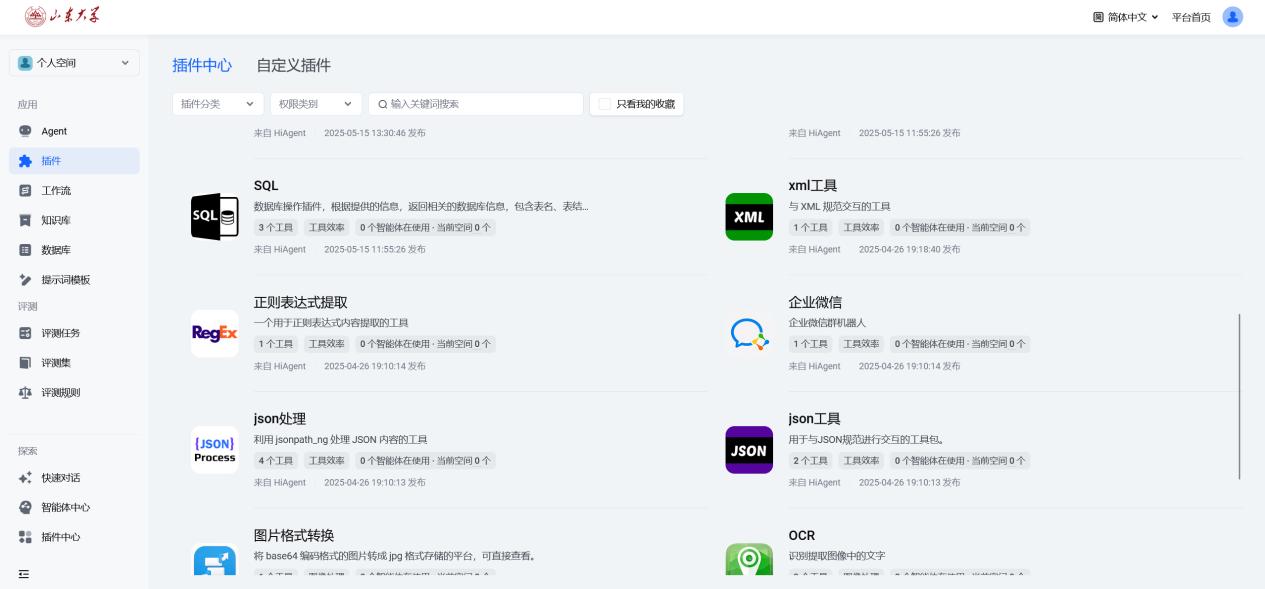The width and height of the screenshot is (1265, 589).
Task: Open the 插件分类 filter dropdown
Action: pos(218,104)
